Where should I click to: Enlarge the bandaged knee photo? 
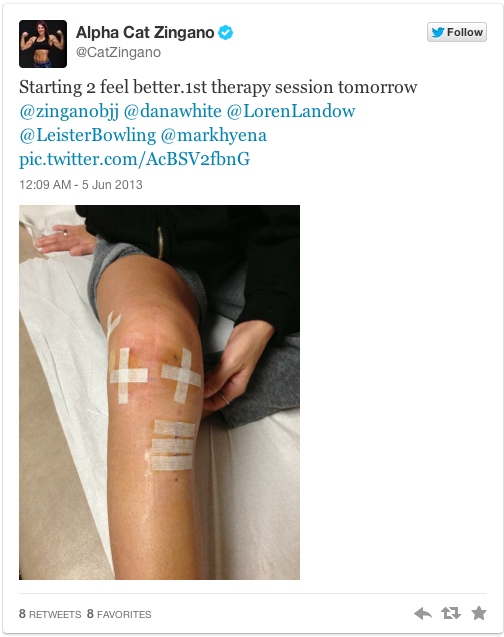click(x=159, y=392)
